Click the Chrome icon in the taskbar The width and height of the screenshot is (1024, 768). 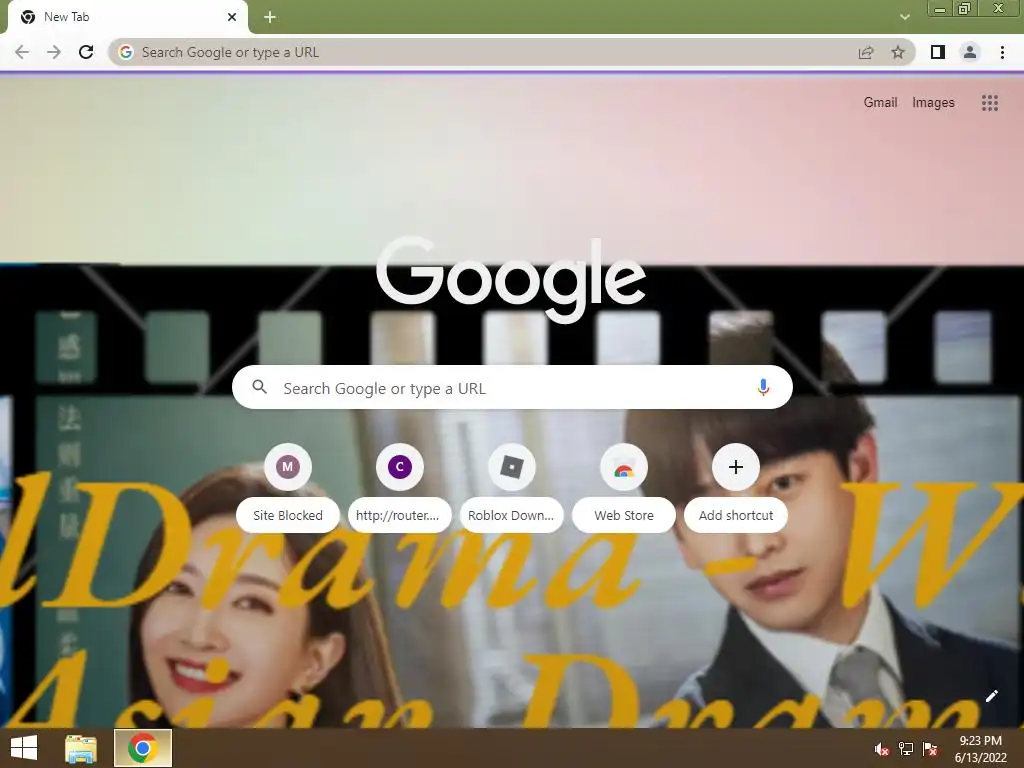pos(143,748)
